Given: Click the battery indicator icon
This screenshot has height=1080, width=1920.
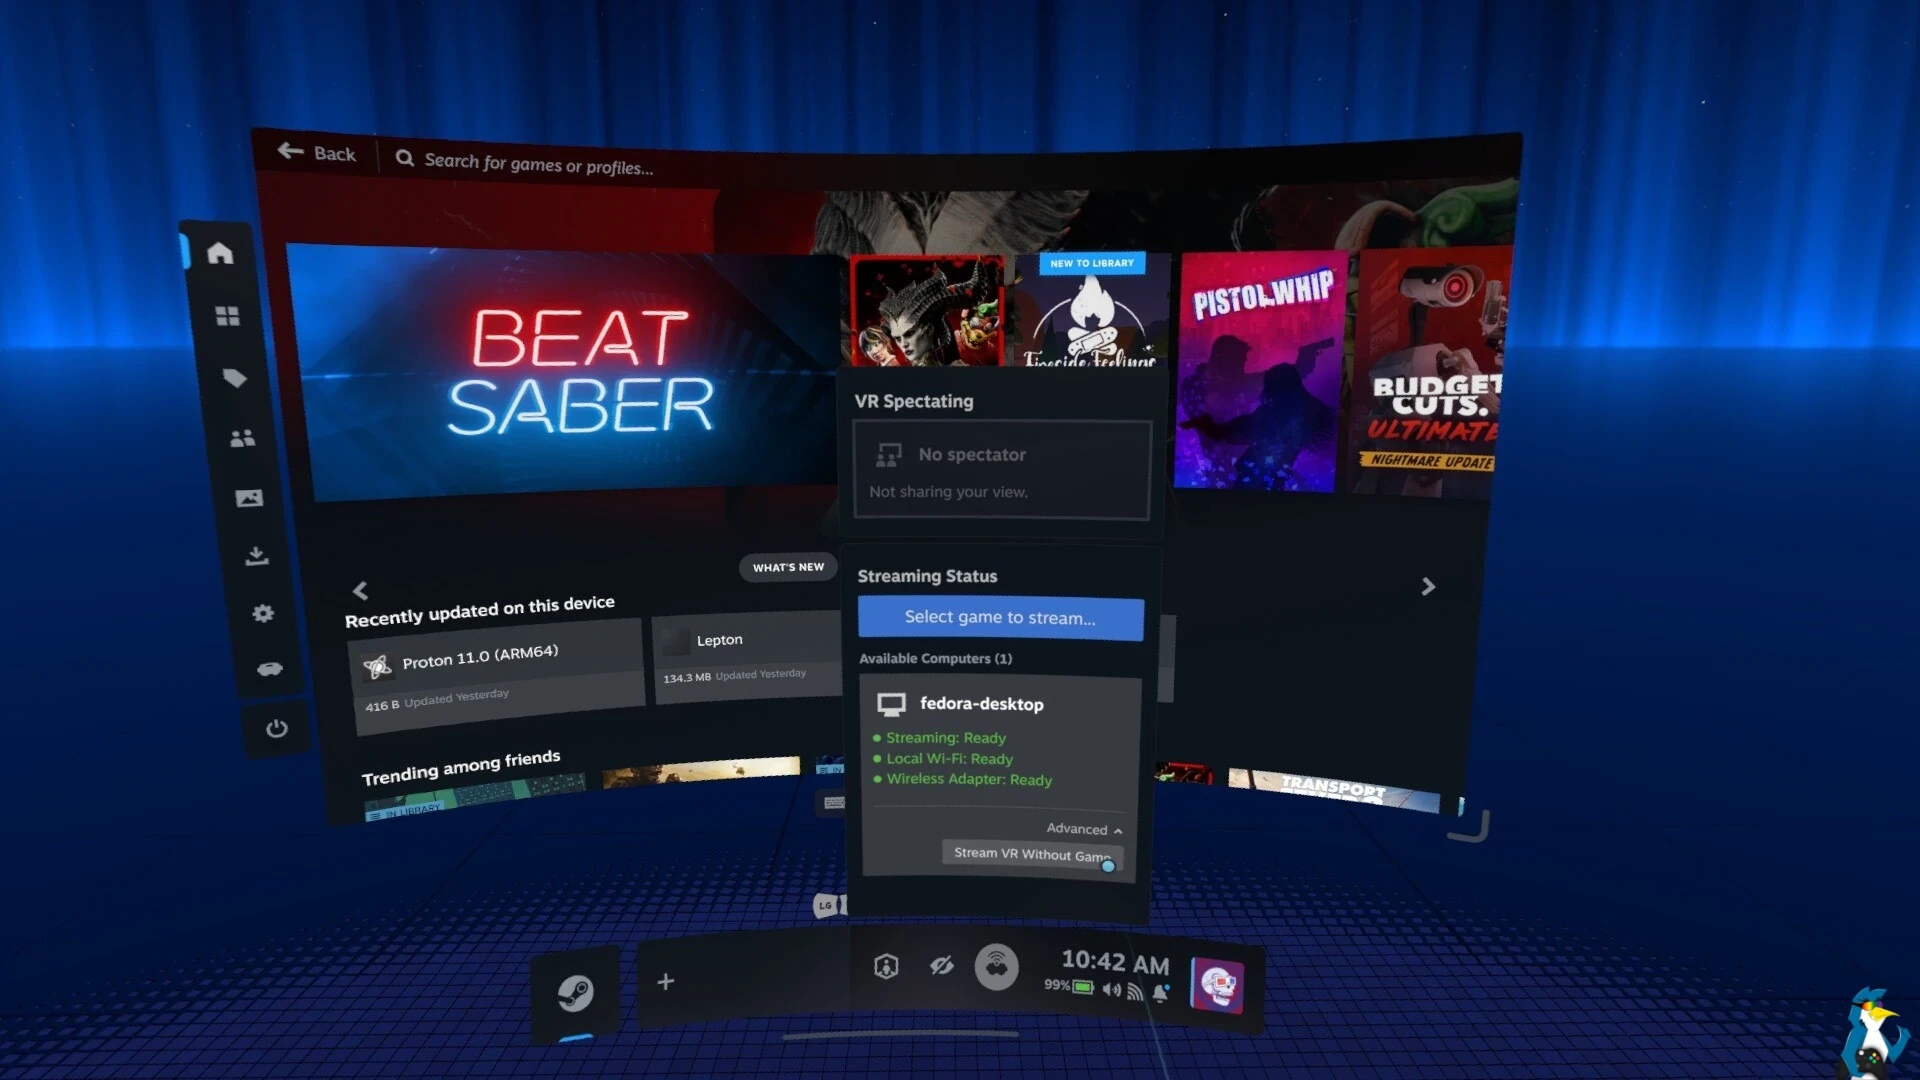Looking at the screenshot, I should (x=1083, y=987).
